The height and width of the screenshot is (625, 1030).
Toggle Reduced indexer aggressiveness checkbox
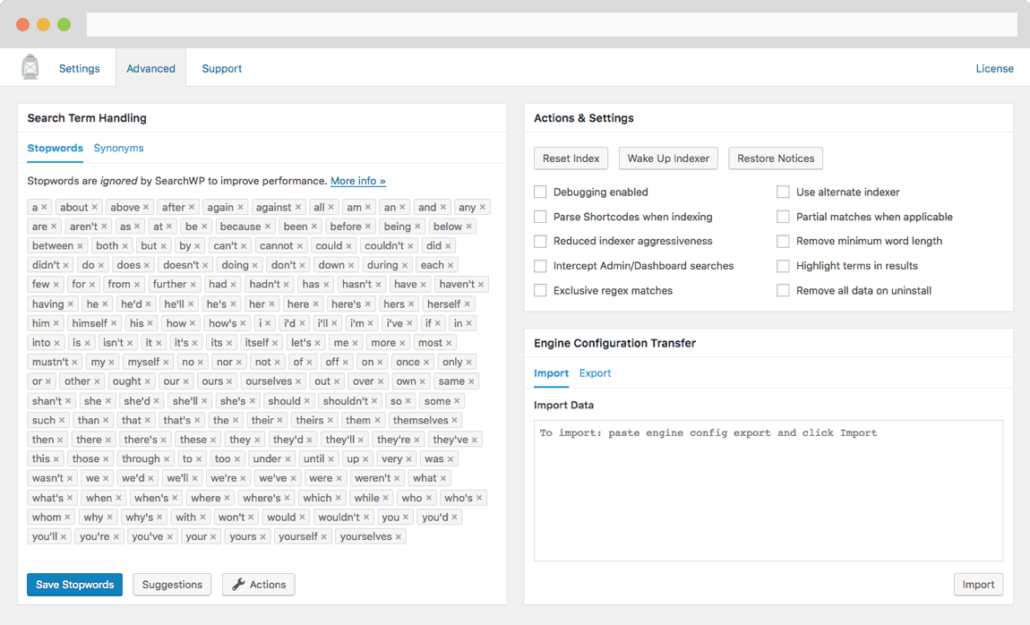[x=540, y=241]
